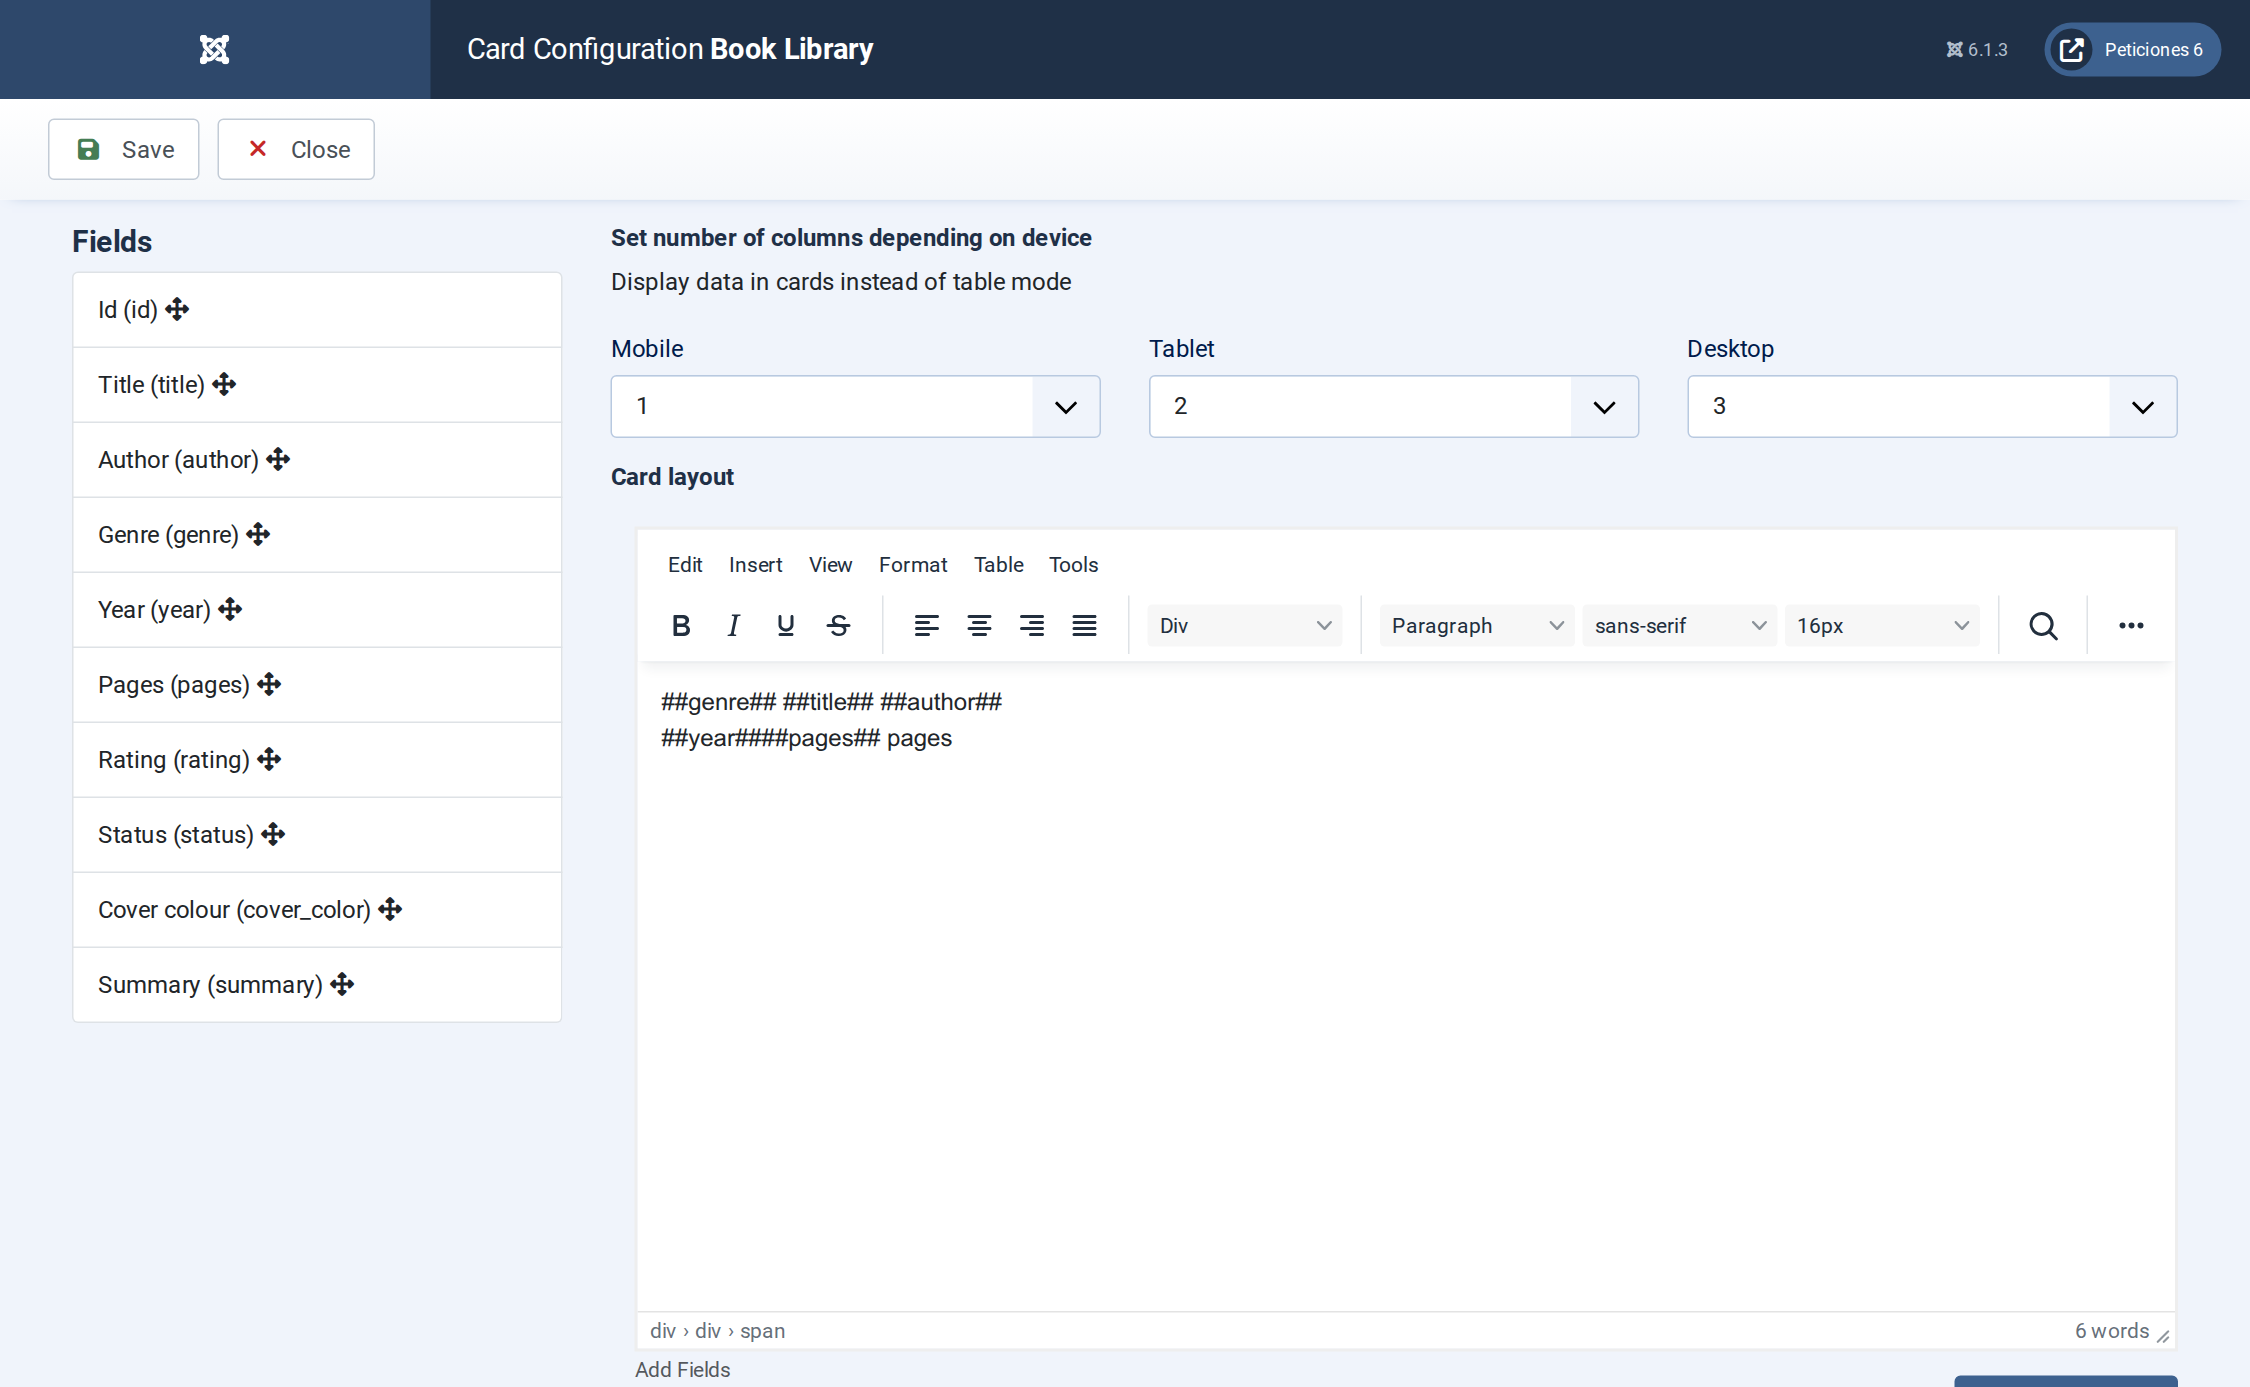Screen dimensions: 2250x1387
Task: Click move handle for Id field
Action: click(177, 309)
